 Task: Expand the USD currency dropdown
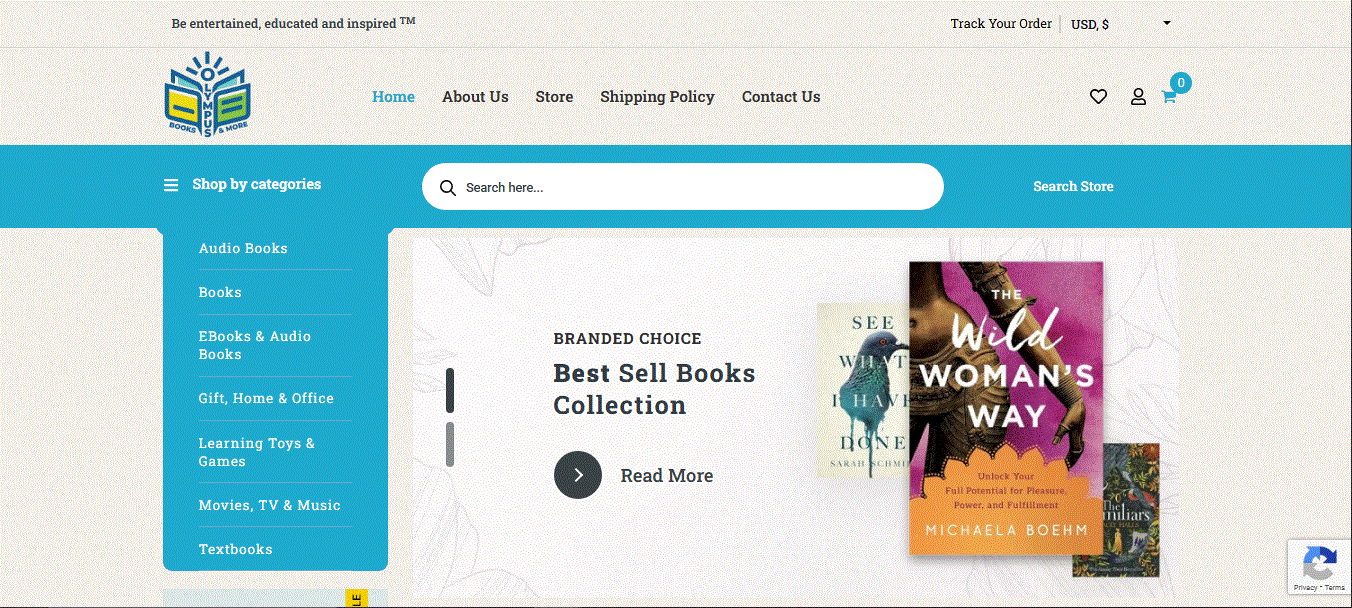[x=1120, y=24]
